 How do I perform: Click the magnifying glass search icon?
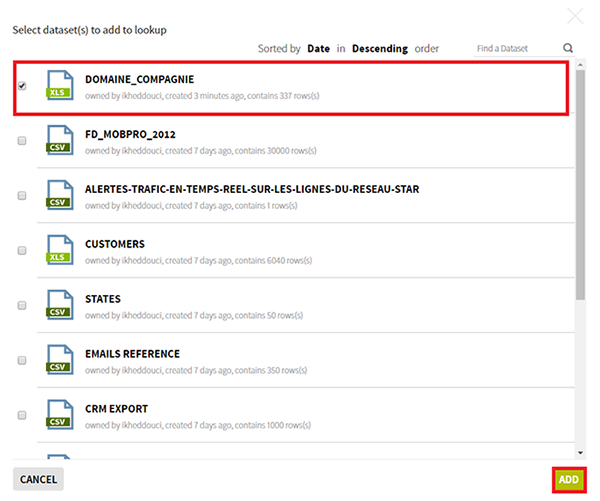568,48
